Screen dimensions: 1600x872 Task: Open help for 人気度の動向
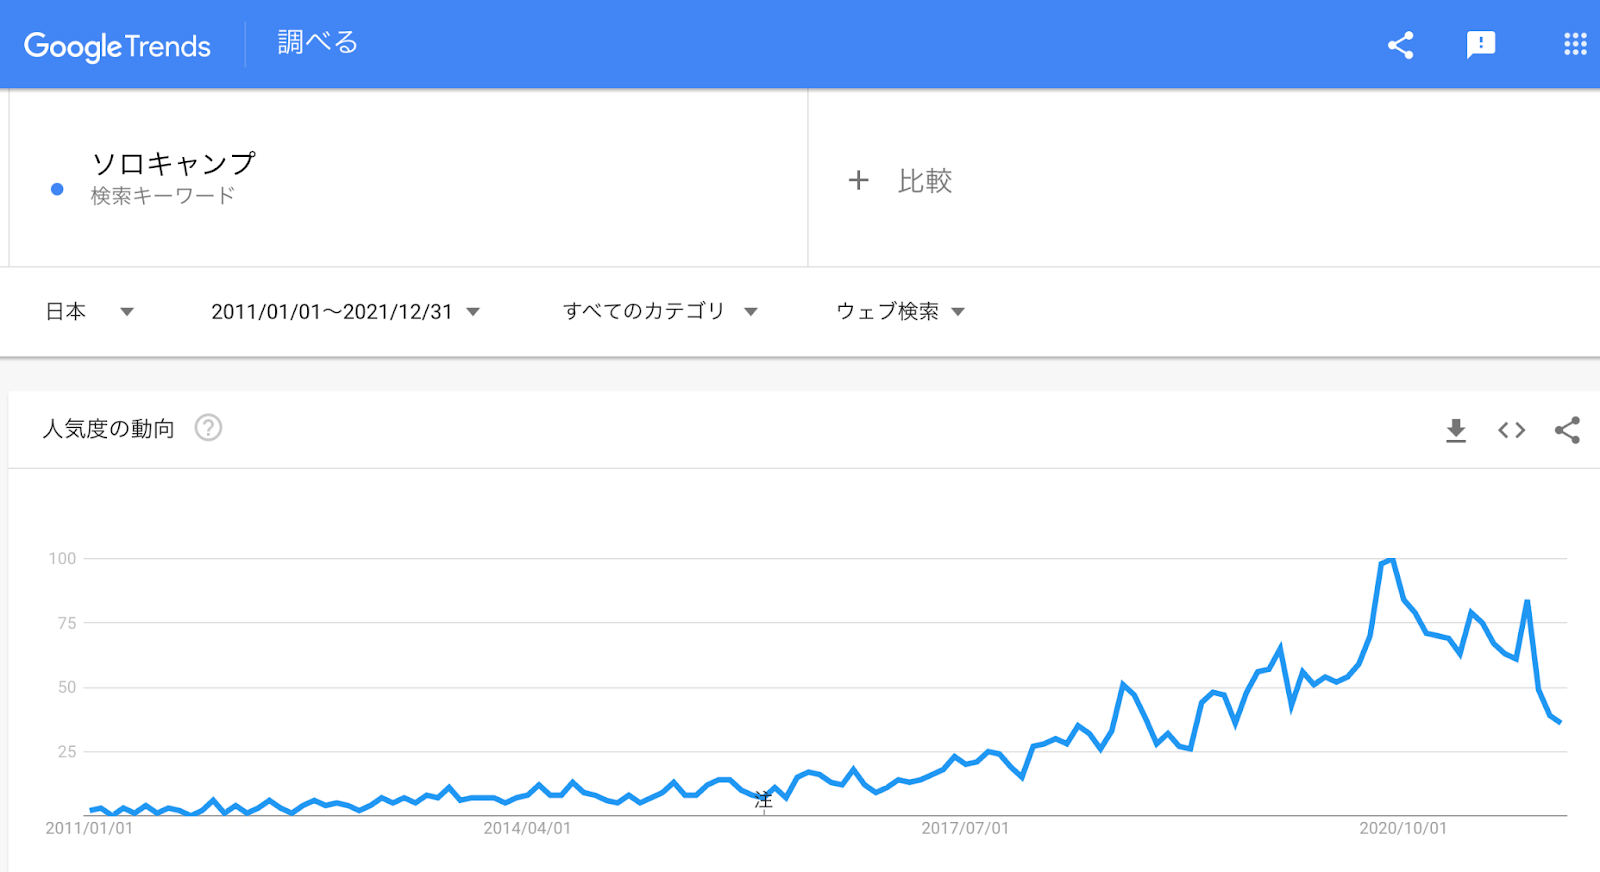208,428
